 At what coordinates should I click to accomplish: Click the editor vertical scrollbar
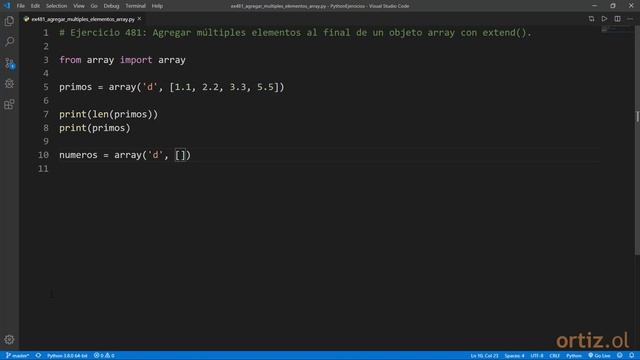point(637,141)
